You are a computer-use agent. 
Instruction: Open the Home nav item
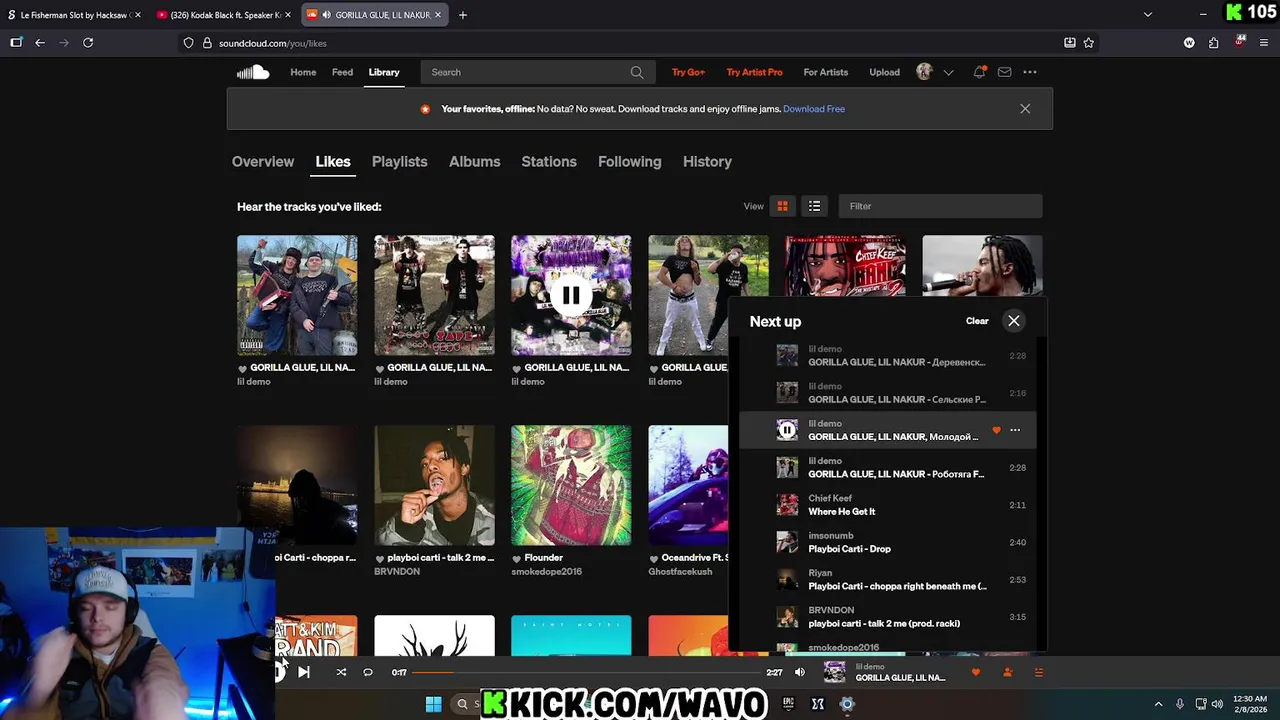[303, 72]
